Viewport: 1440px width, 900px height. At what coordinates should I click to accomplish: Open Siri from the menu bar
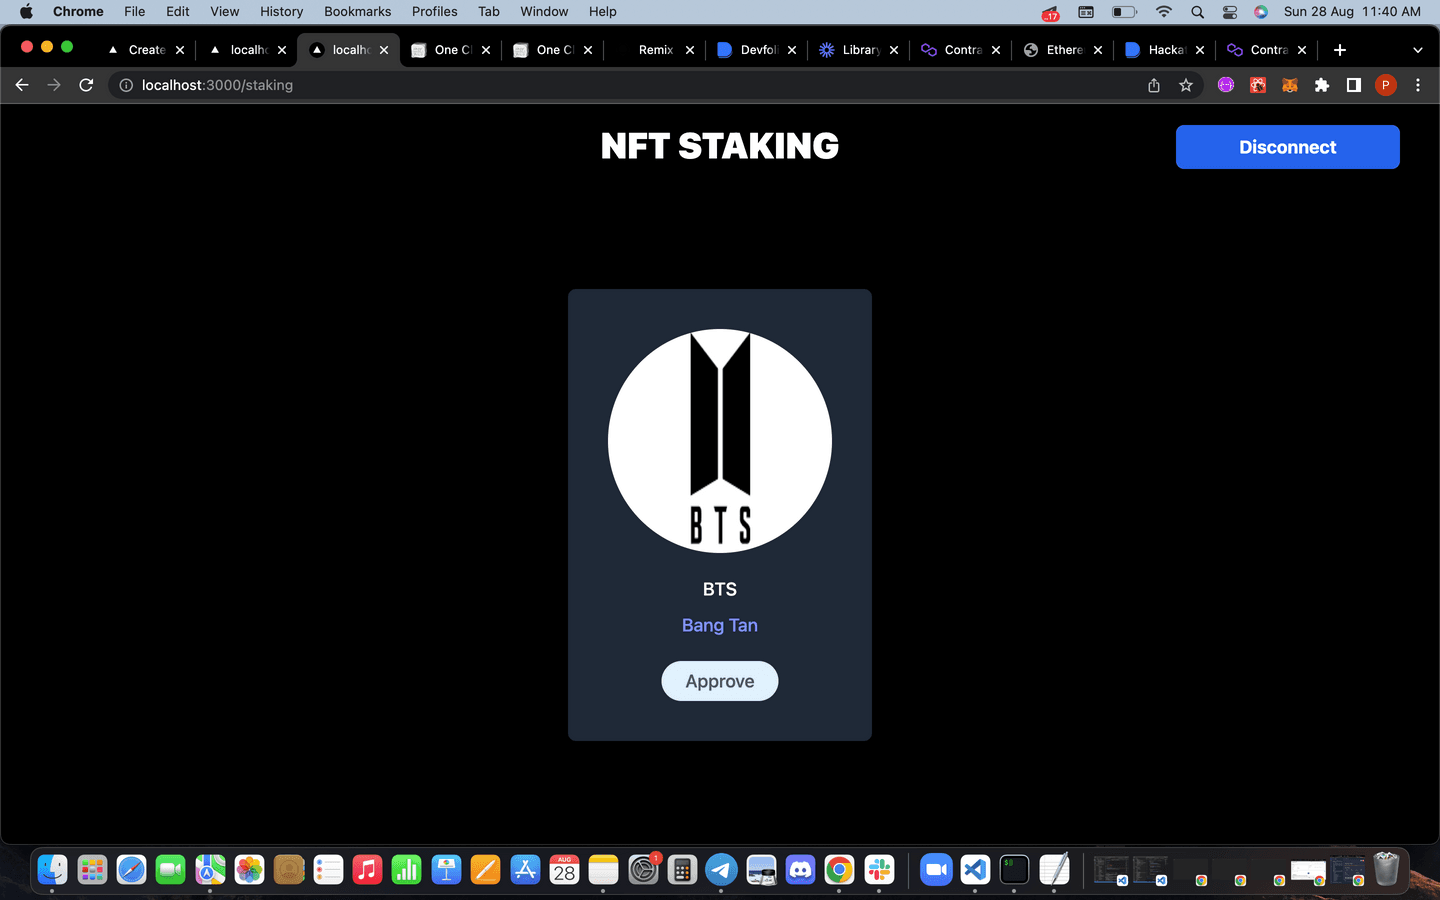coord(1261,12)
